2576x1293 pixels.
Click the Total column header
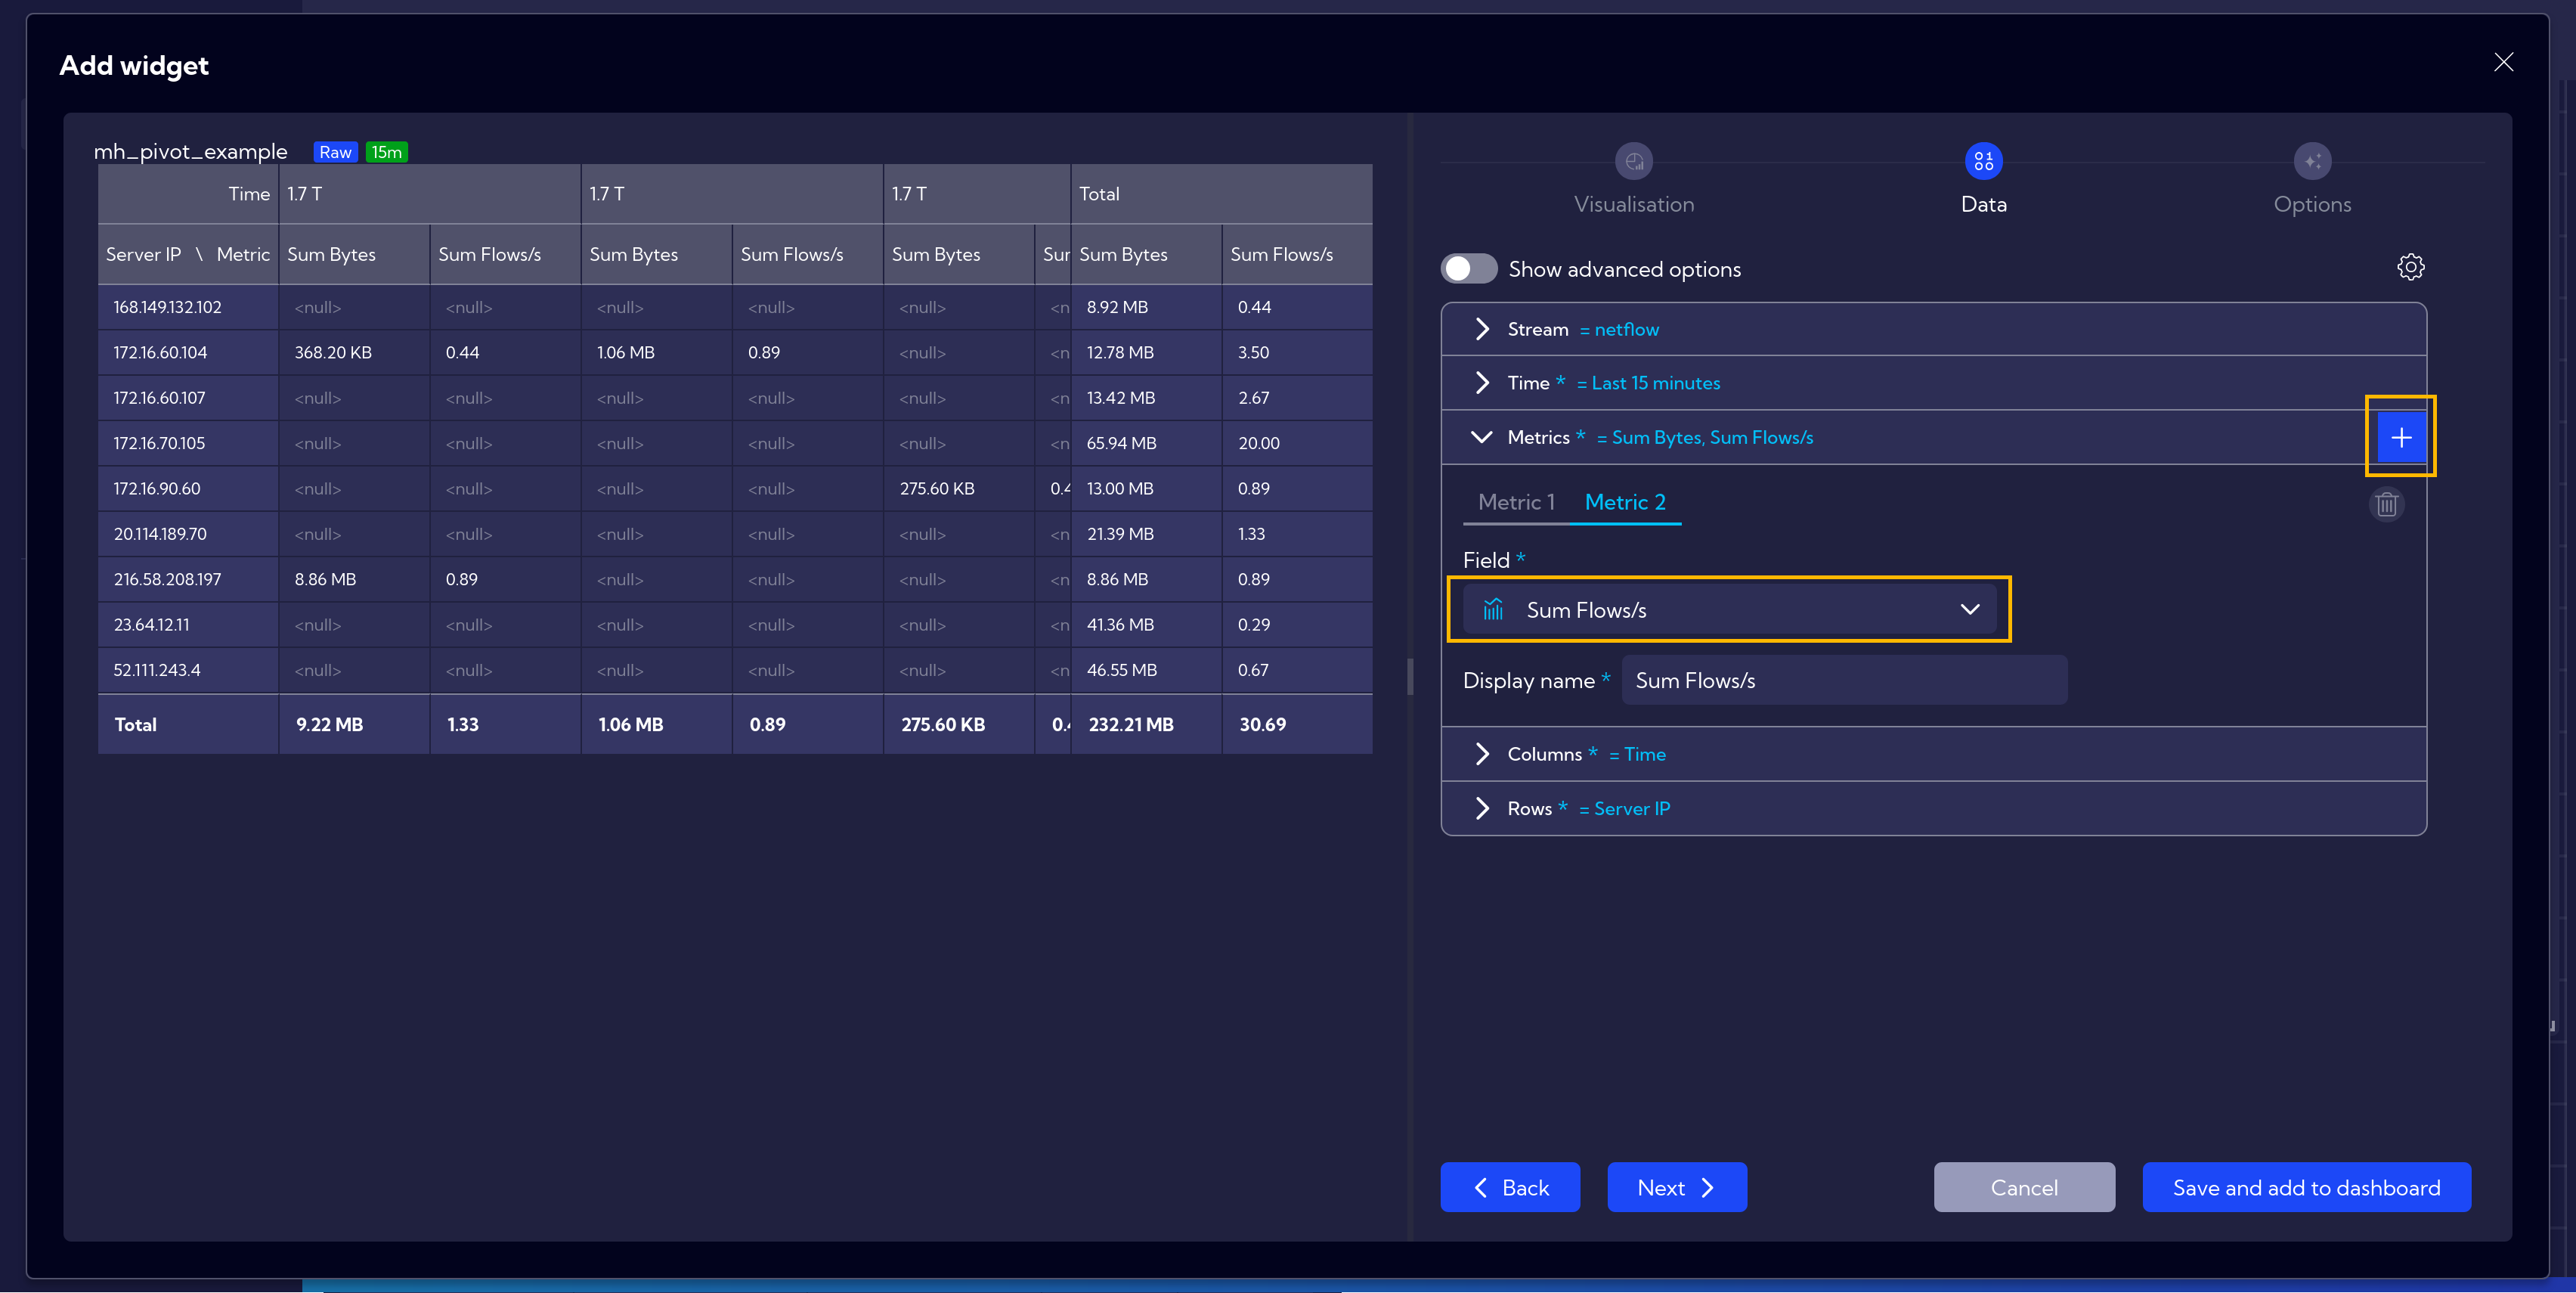point(1221,194)
